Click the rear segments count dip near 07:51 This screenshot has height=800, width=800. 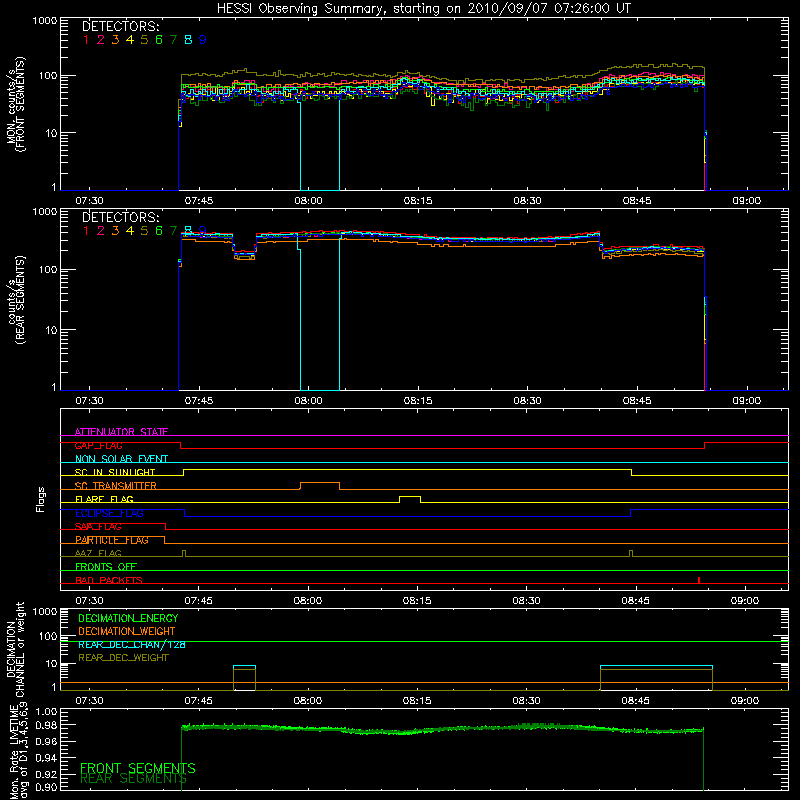(244, 254)
